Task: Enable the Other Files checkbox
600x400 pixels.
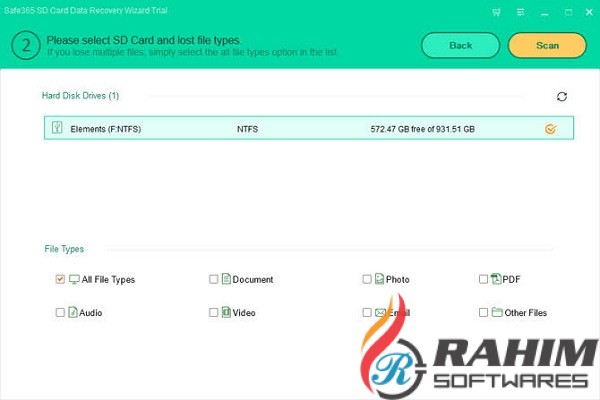Action: click(483, 312)
